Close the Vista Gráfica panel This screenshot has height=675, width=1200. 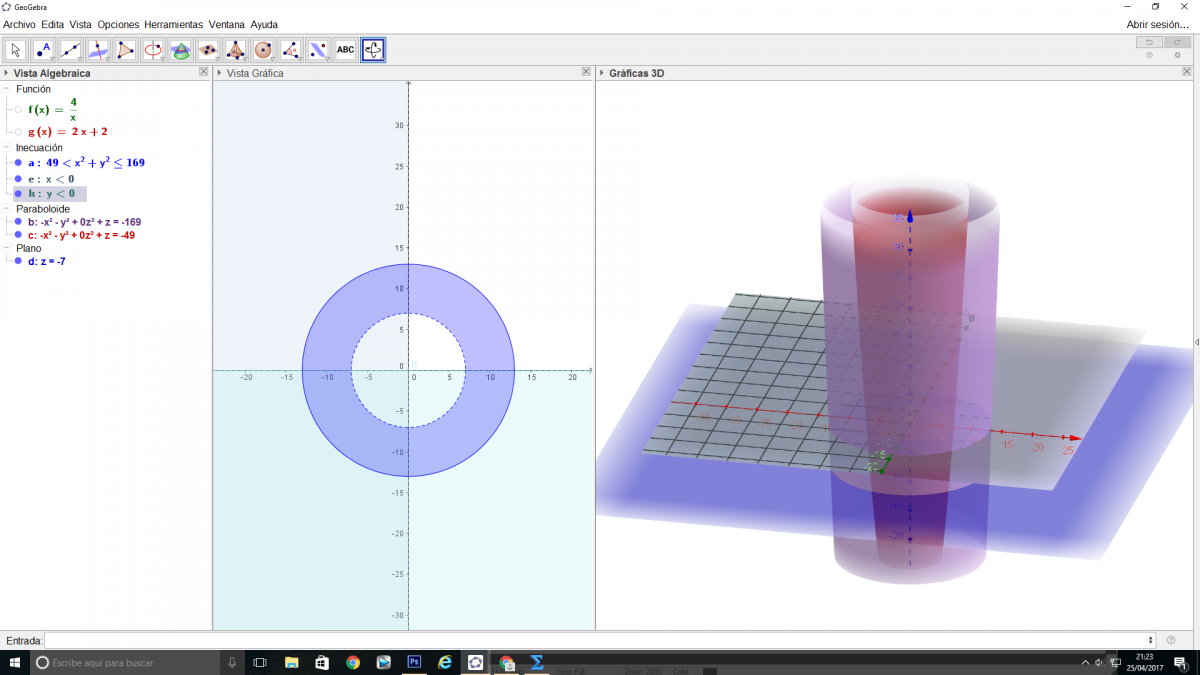pos(587,72)
